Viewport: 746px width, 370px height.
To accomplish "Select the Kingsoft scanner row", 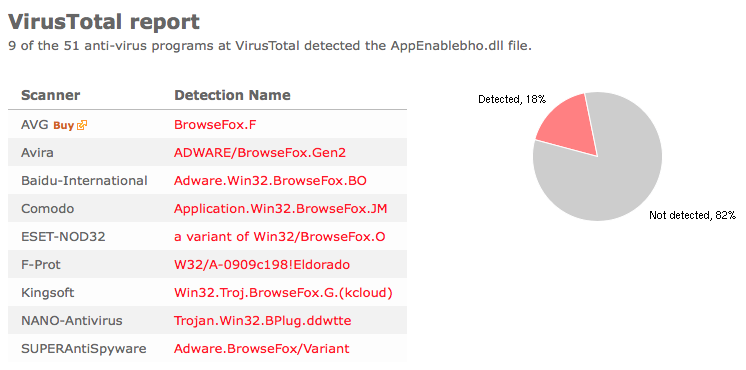I will [207, 293].
